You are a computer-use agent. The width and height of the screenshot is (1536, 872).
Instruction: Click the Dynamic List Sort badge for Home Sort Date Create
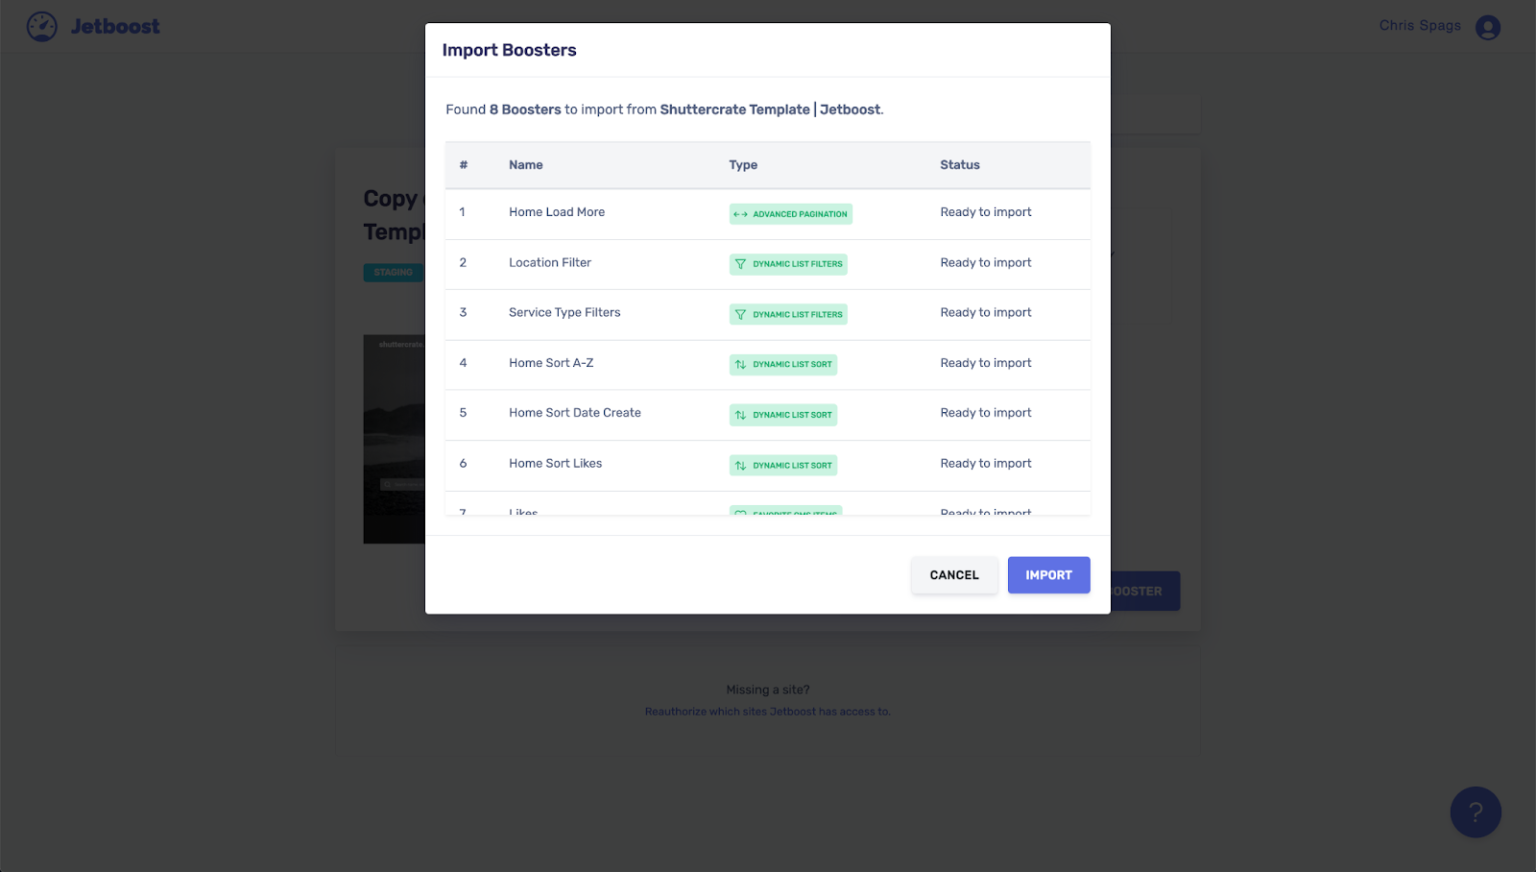(783, 414)
